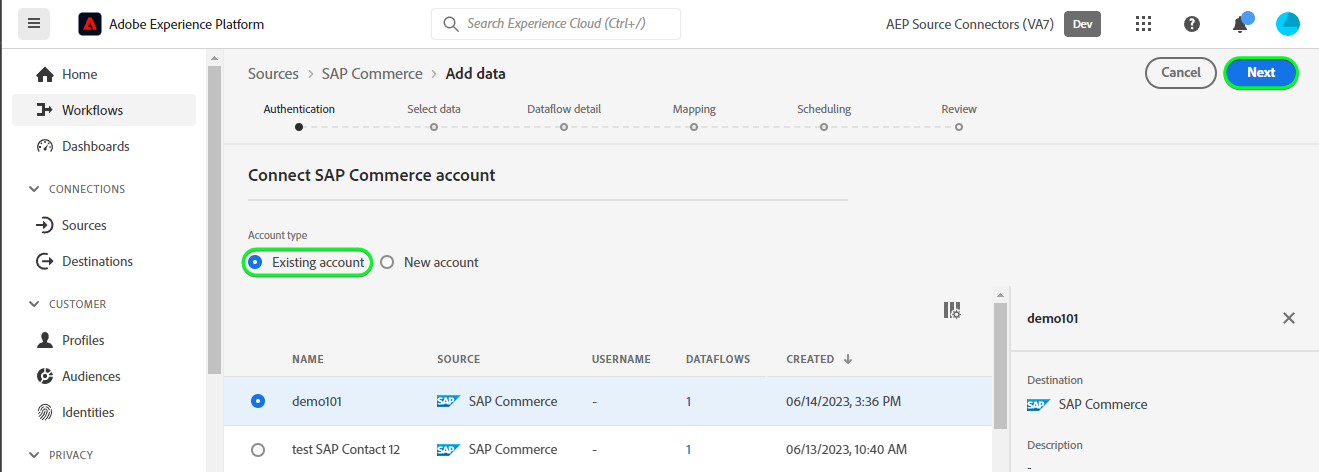Select the Existing account radio option
1319x472 pixels.
point(256,262)
